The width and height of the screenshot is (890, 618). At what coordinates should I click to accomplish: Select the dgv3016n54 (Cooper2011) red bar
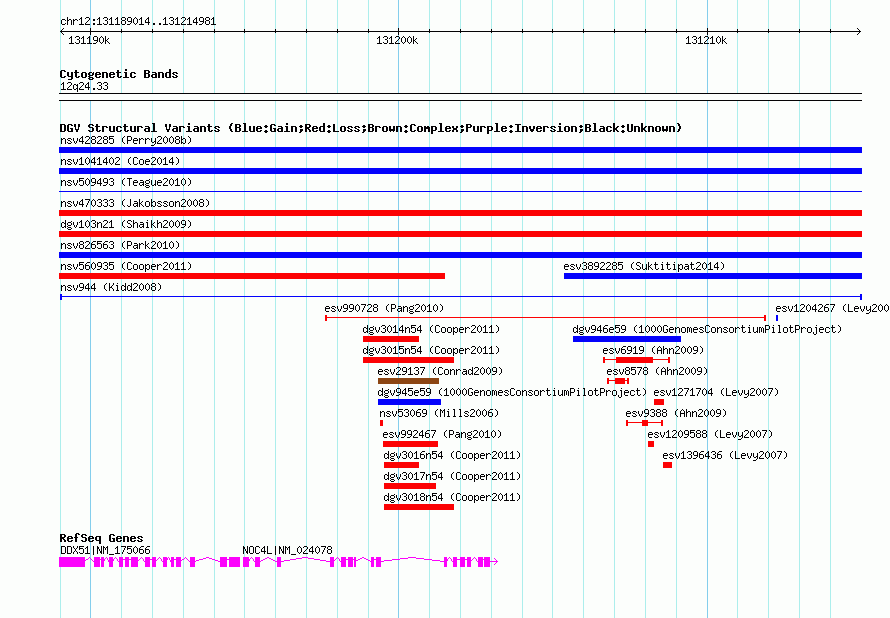point(401,465)
